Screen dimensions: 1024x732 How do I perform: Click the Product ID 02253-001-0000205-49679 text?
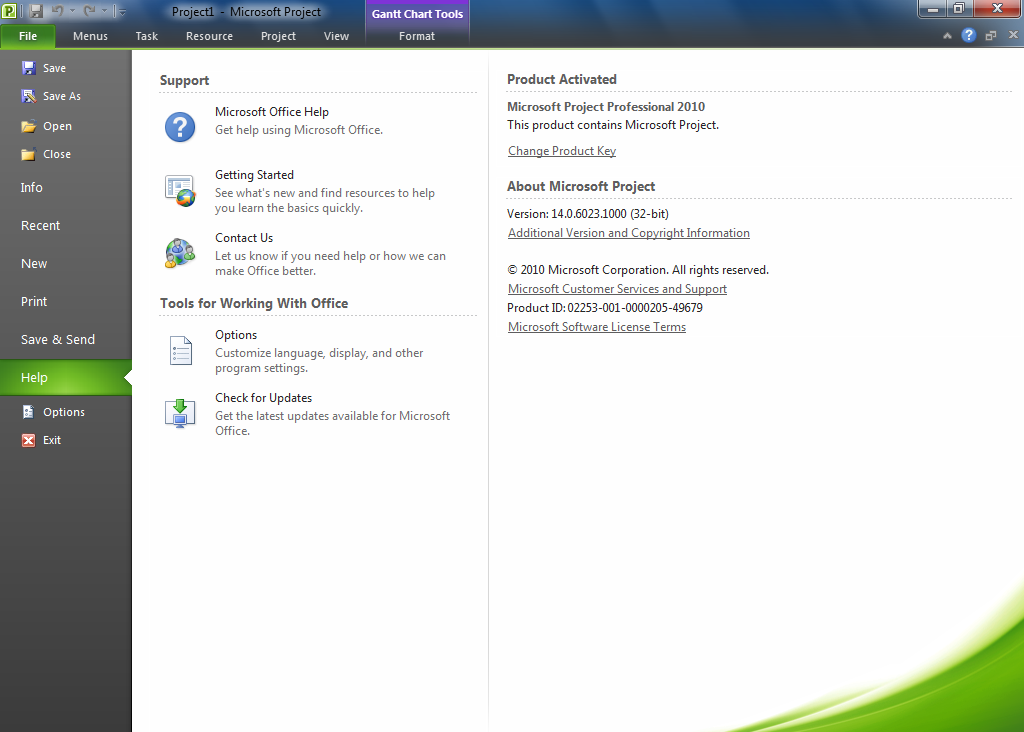pyautogui.click(x=605, y=308)
